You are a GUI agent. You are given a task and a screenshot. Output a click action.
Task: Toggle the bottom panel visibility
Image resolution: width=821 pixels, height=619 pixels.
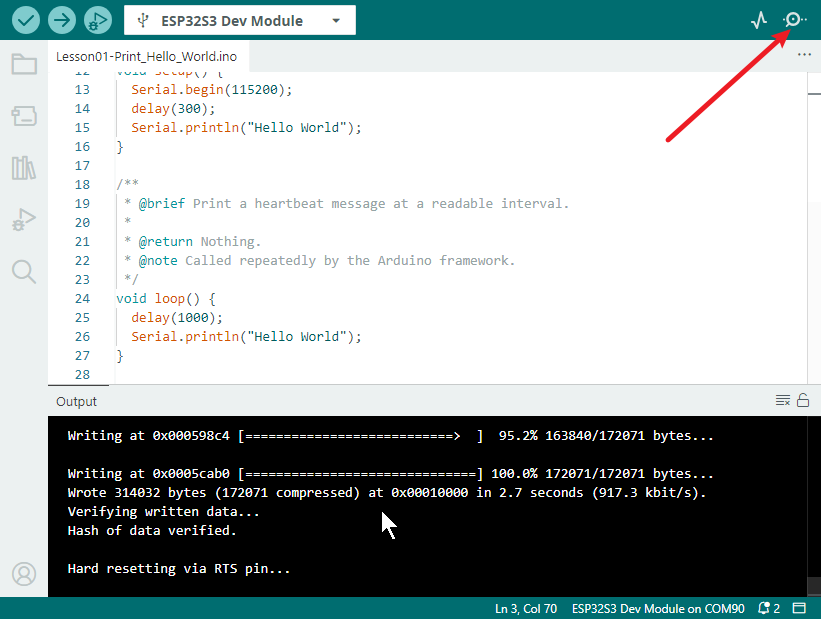pos(799,608)
